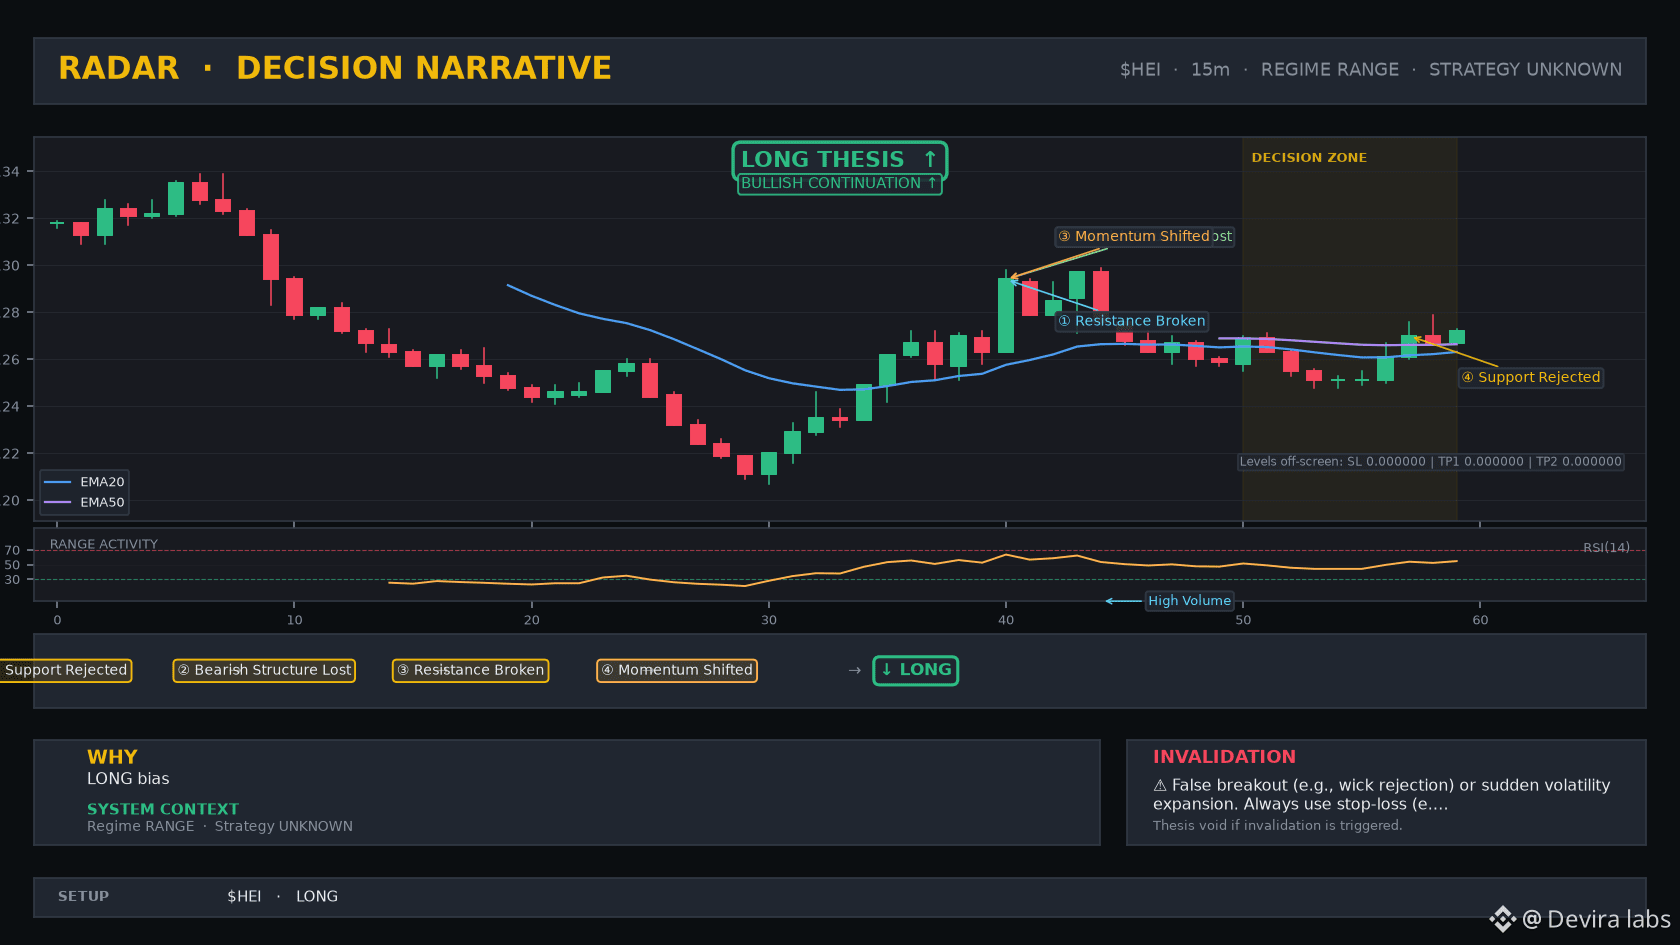Click the EMA20 blue legend line
The image size is (1680, 945).
[x=58, y=482]
